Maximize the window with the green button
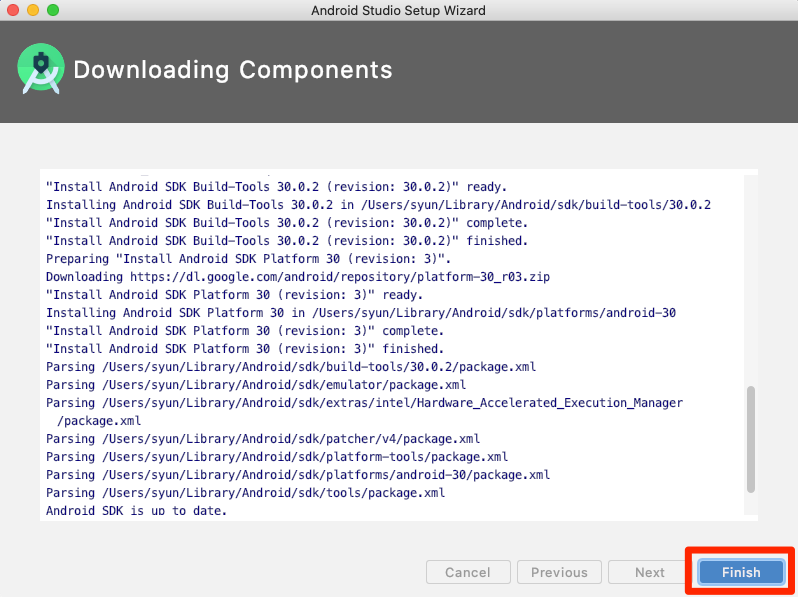The image size is (798, 597). click(53, 10)
